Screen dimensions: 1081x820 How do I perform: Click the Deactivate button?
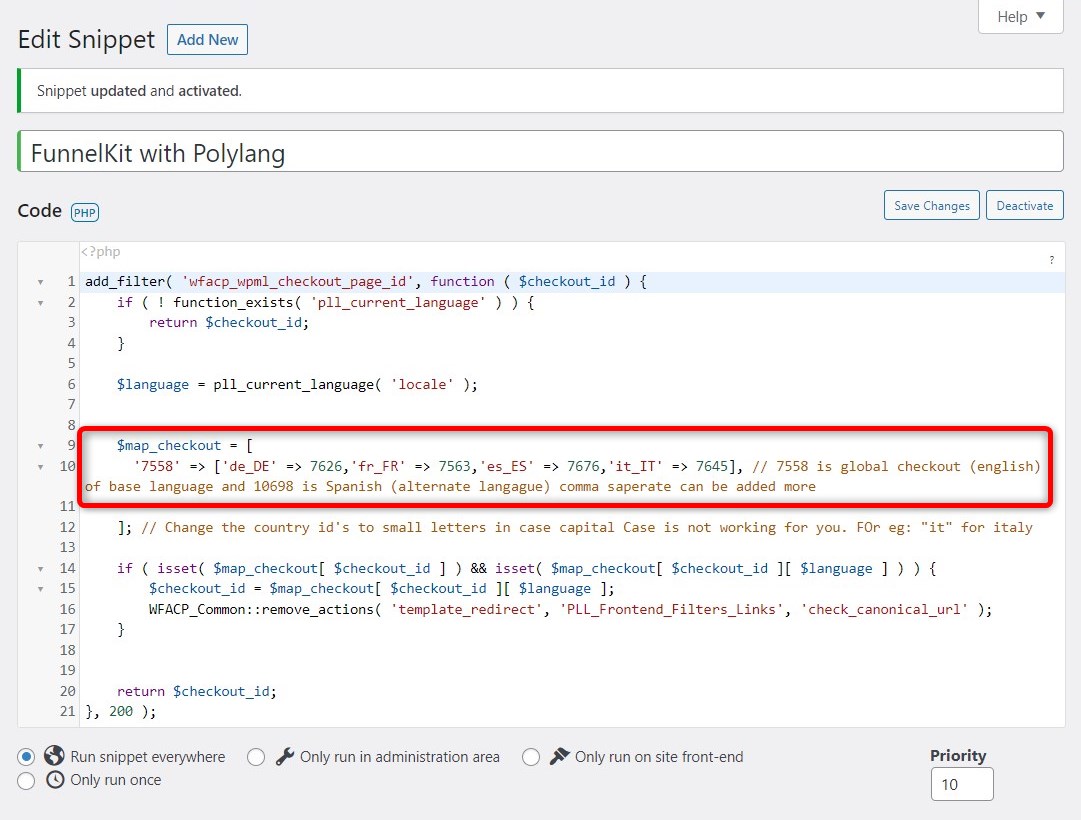tap(1024, 205)
